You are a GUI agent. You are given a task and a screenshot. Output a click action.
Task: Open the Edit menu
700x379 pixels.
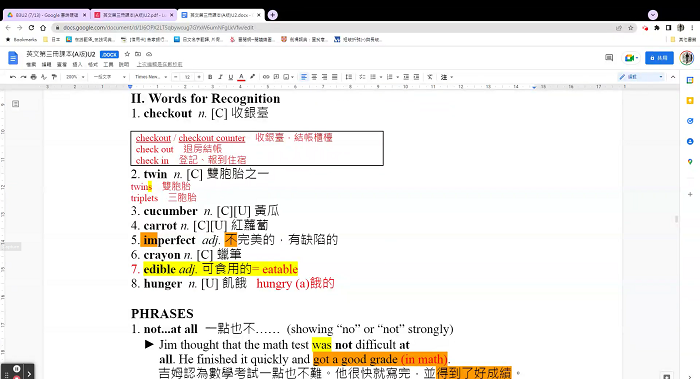tap(46, 64)
